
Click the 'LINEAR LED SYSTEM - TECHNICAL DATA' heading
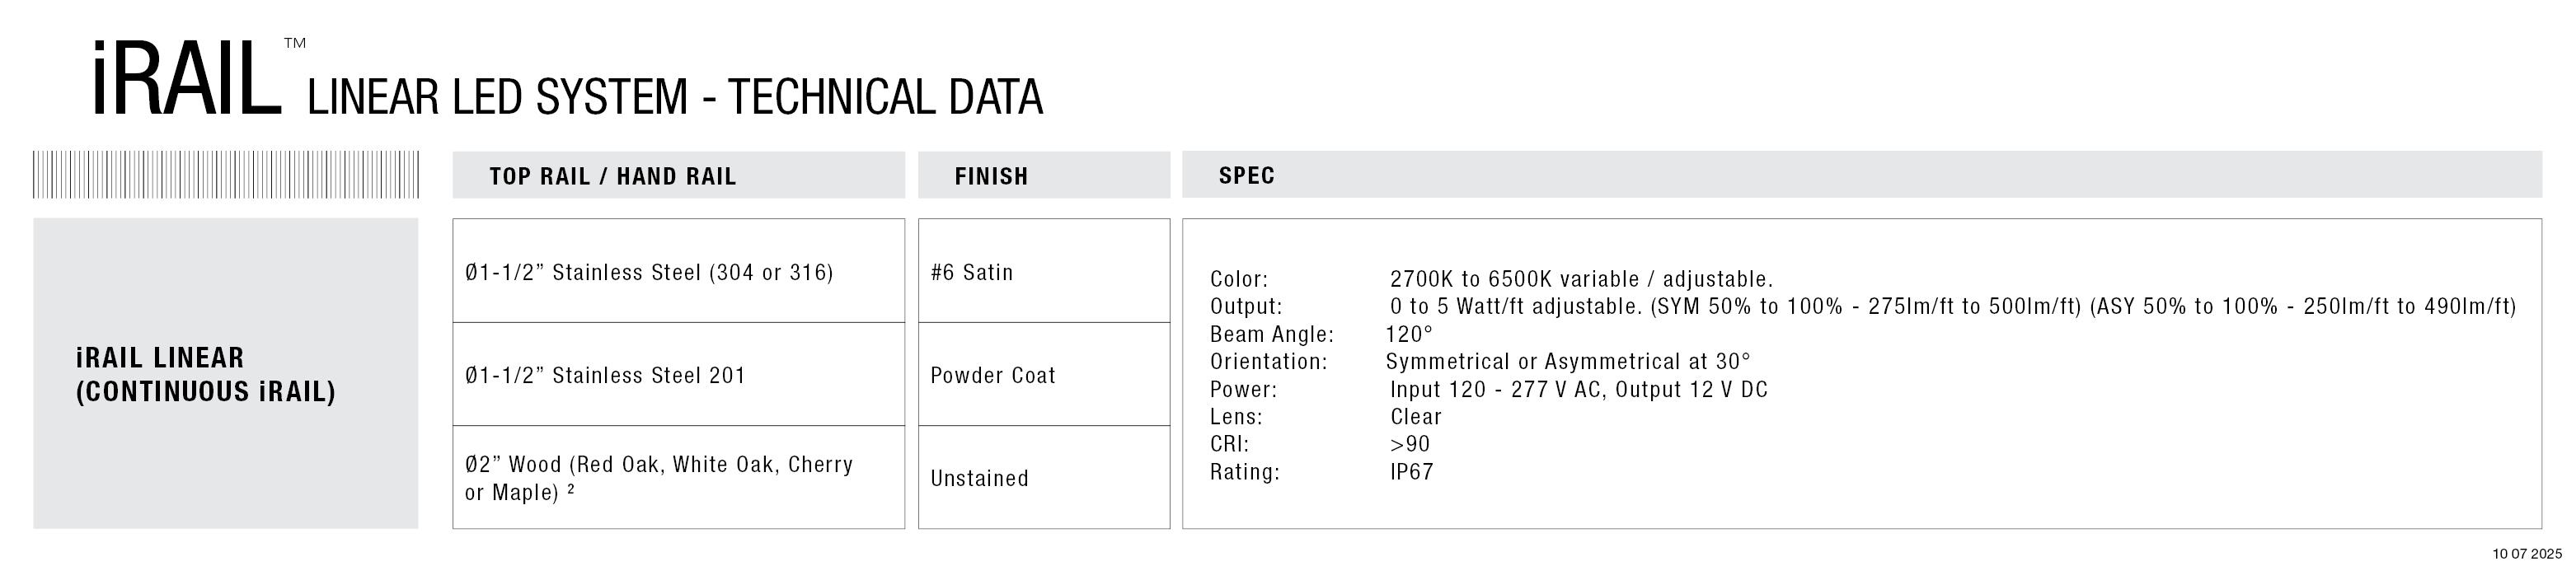click(x=674, y=98)
